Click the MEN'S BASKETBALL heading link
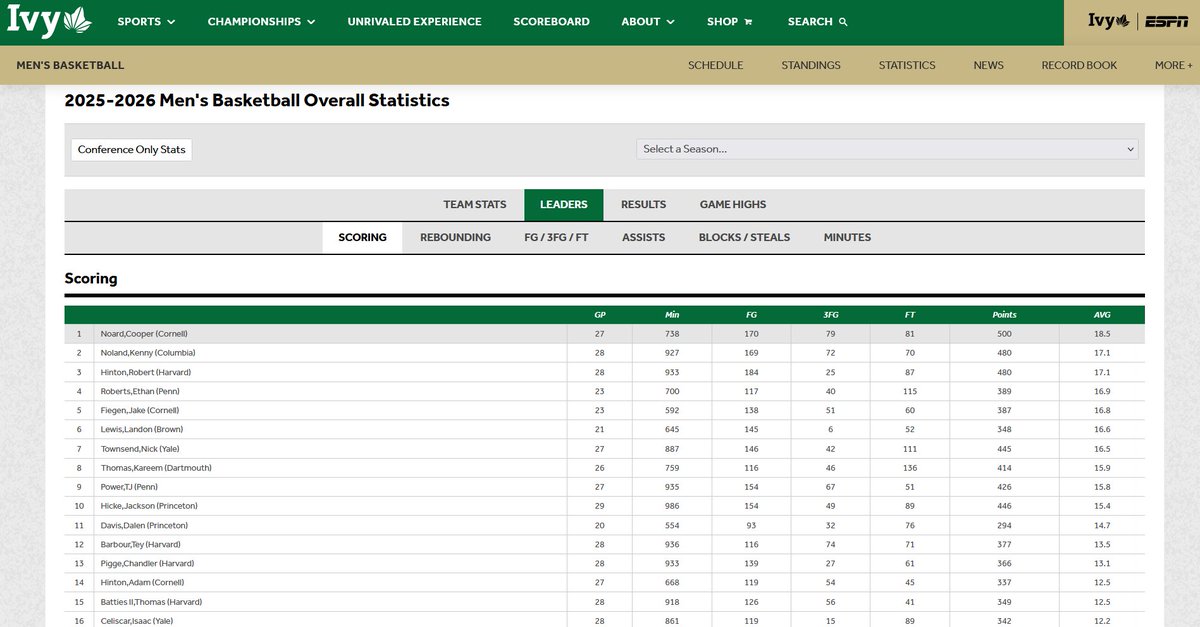1200x627 pixels. 70,65
